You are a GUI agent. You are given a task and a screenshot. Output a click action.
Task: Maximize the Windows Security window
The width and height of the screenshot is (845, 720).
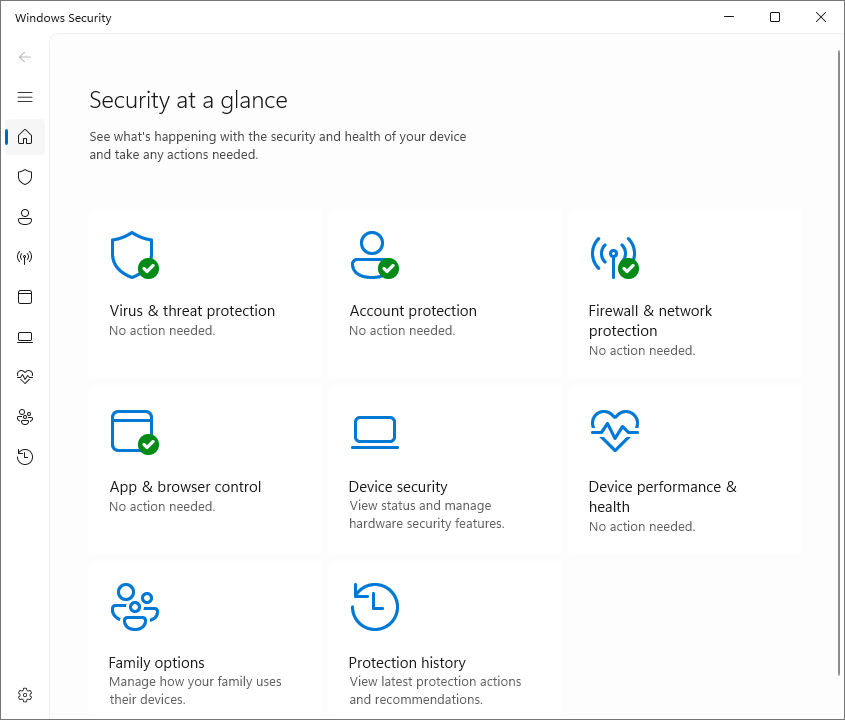pos(775,17)
